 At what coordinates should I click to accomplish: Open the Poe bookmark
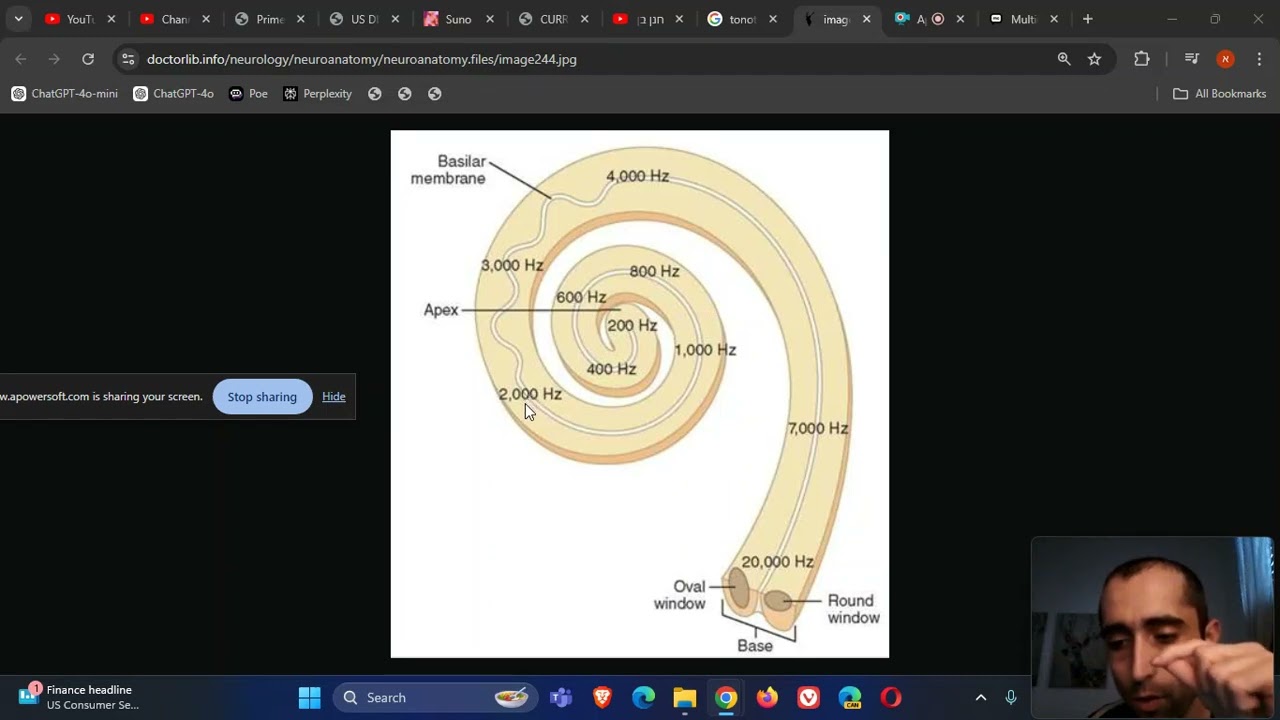click(248, 93)
